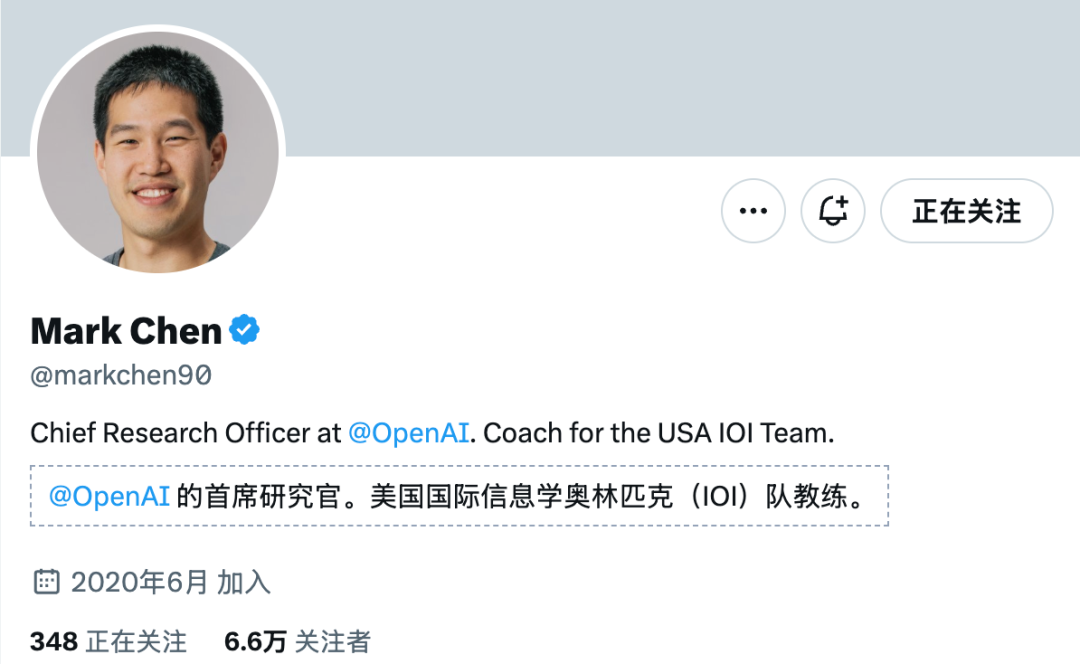The width and height of the screenshot is (1080, 664).
Task: Click the 2020年6月 加入 join date text
Action: pos(170,582)
